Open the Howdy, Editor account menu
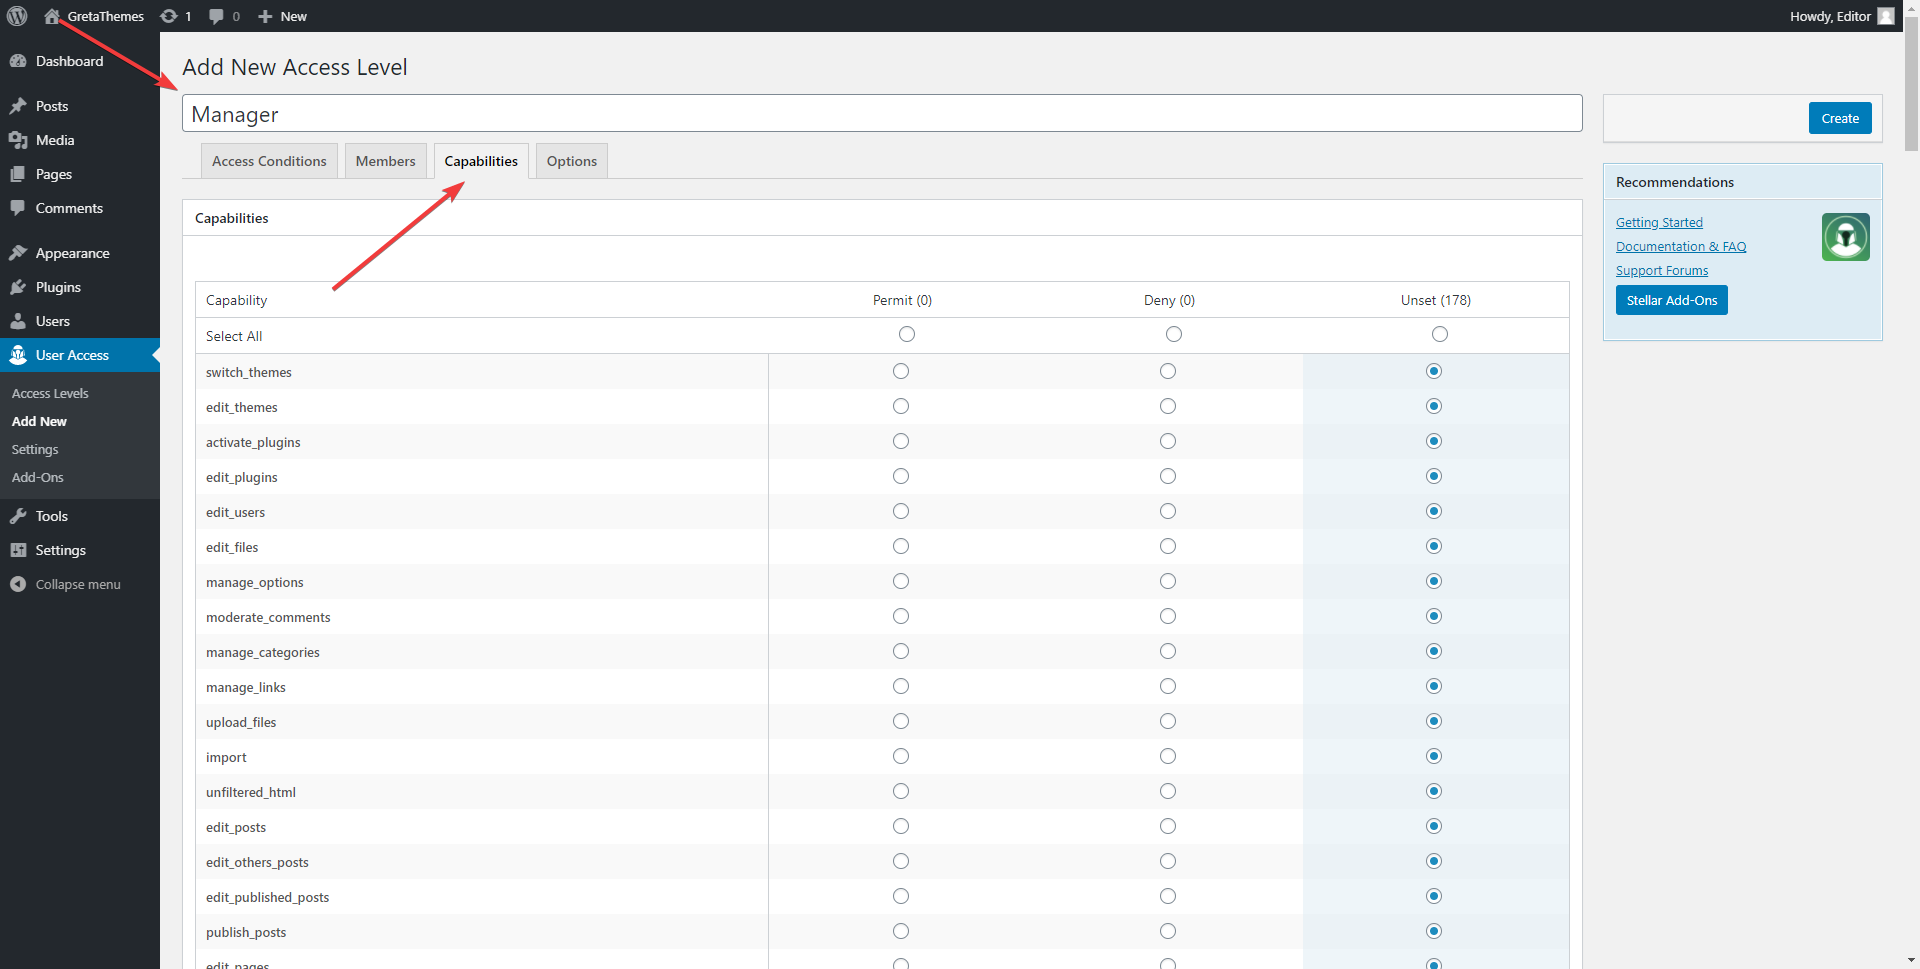 (1840, 16)
